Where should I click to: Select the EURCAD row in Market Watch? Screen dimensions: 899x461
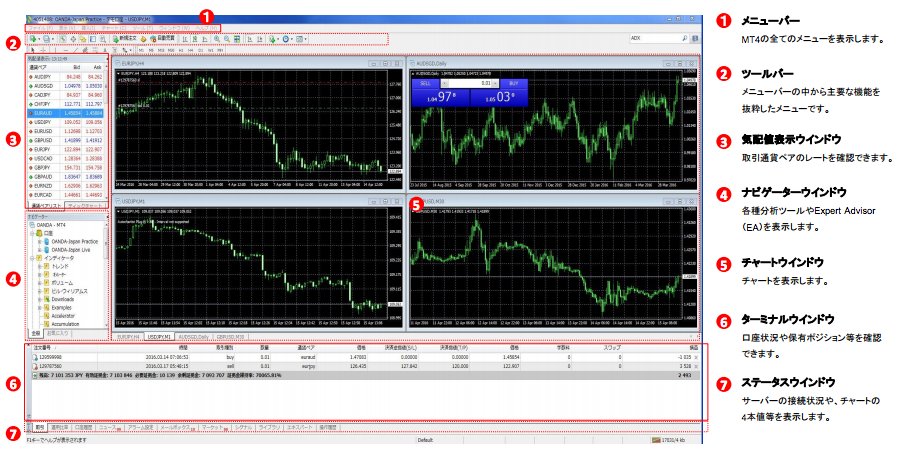tap(66, 195)
